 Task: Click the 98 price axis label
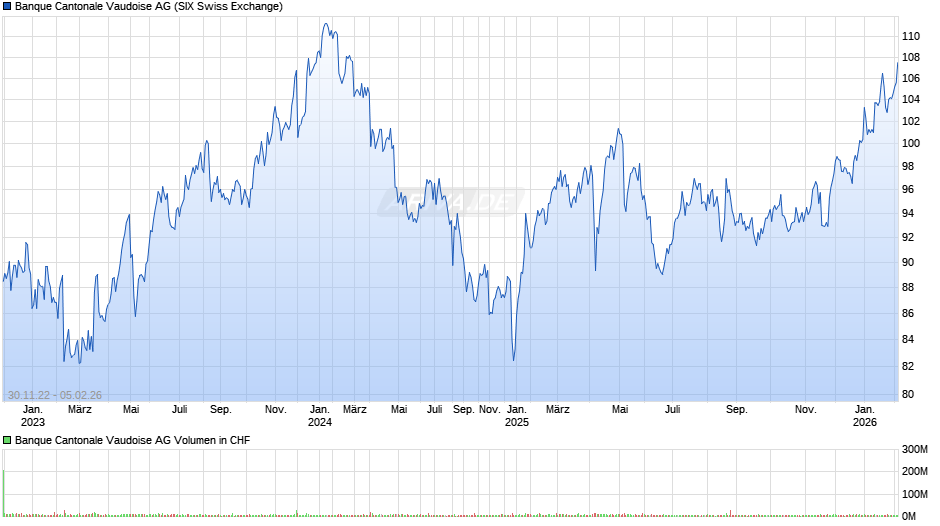(908, 166)
